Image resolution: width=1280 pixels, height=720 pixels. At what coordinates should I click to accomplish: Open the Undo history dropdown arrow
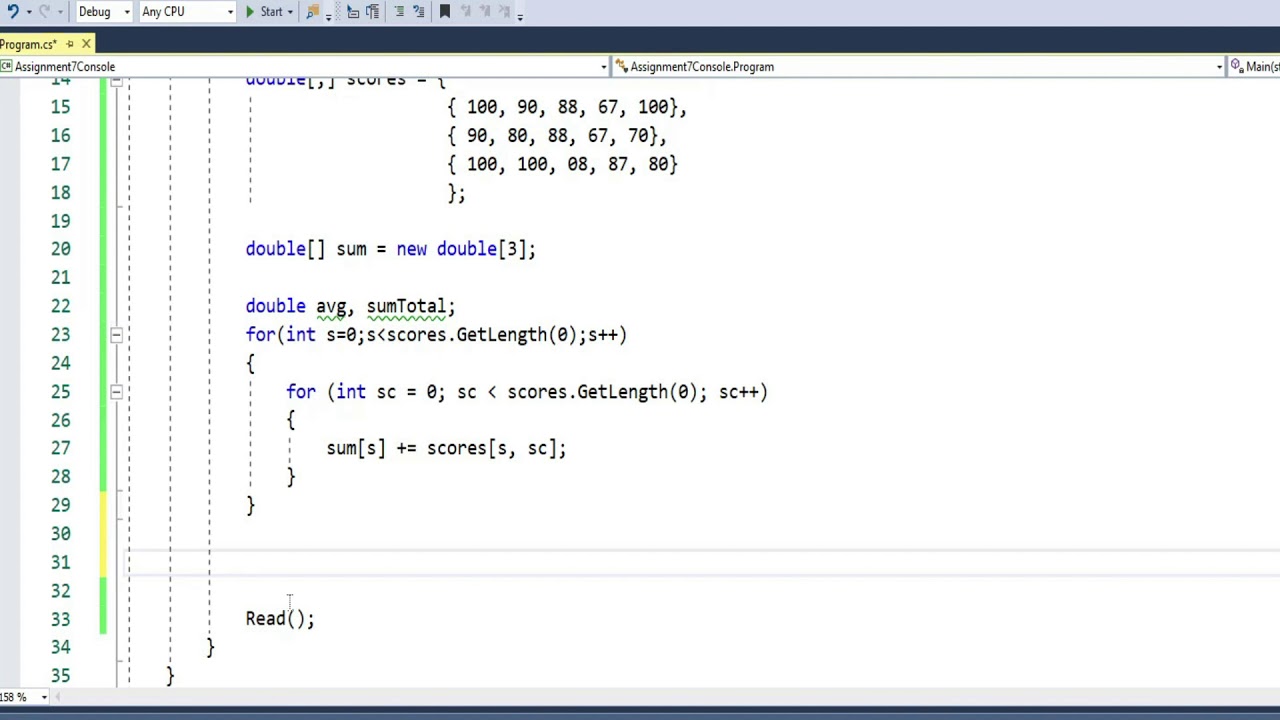pos(28,12)
